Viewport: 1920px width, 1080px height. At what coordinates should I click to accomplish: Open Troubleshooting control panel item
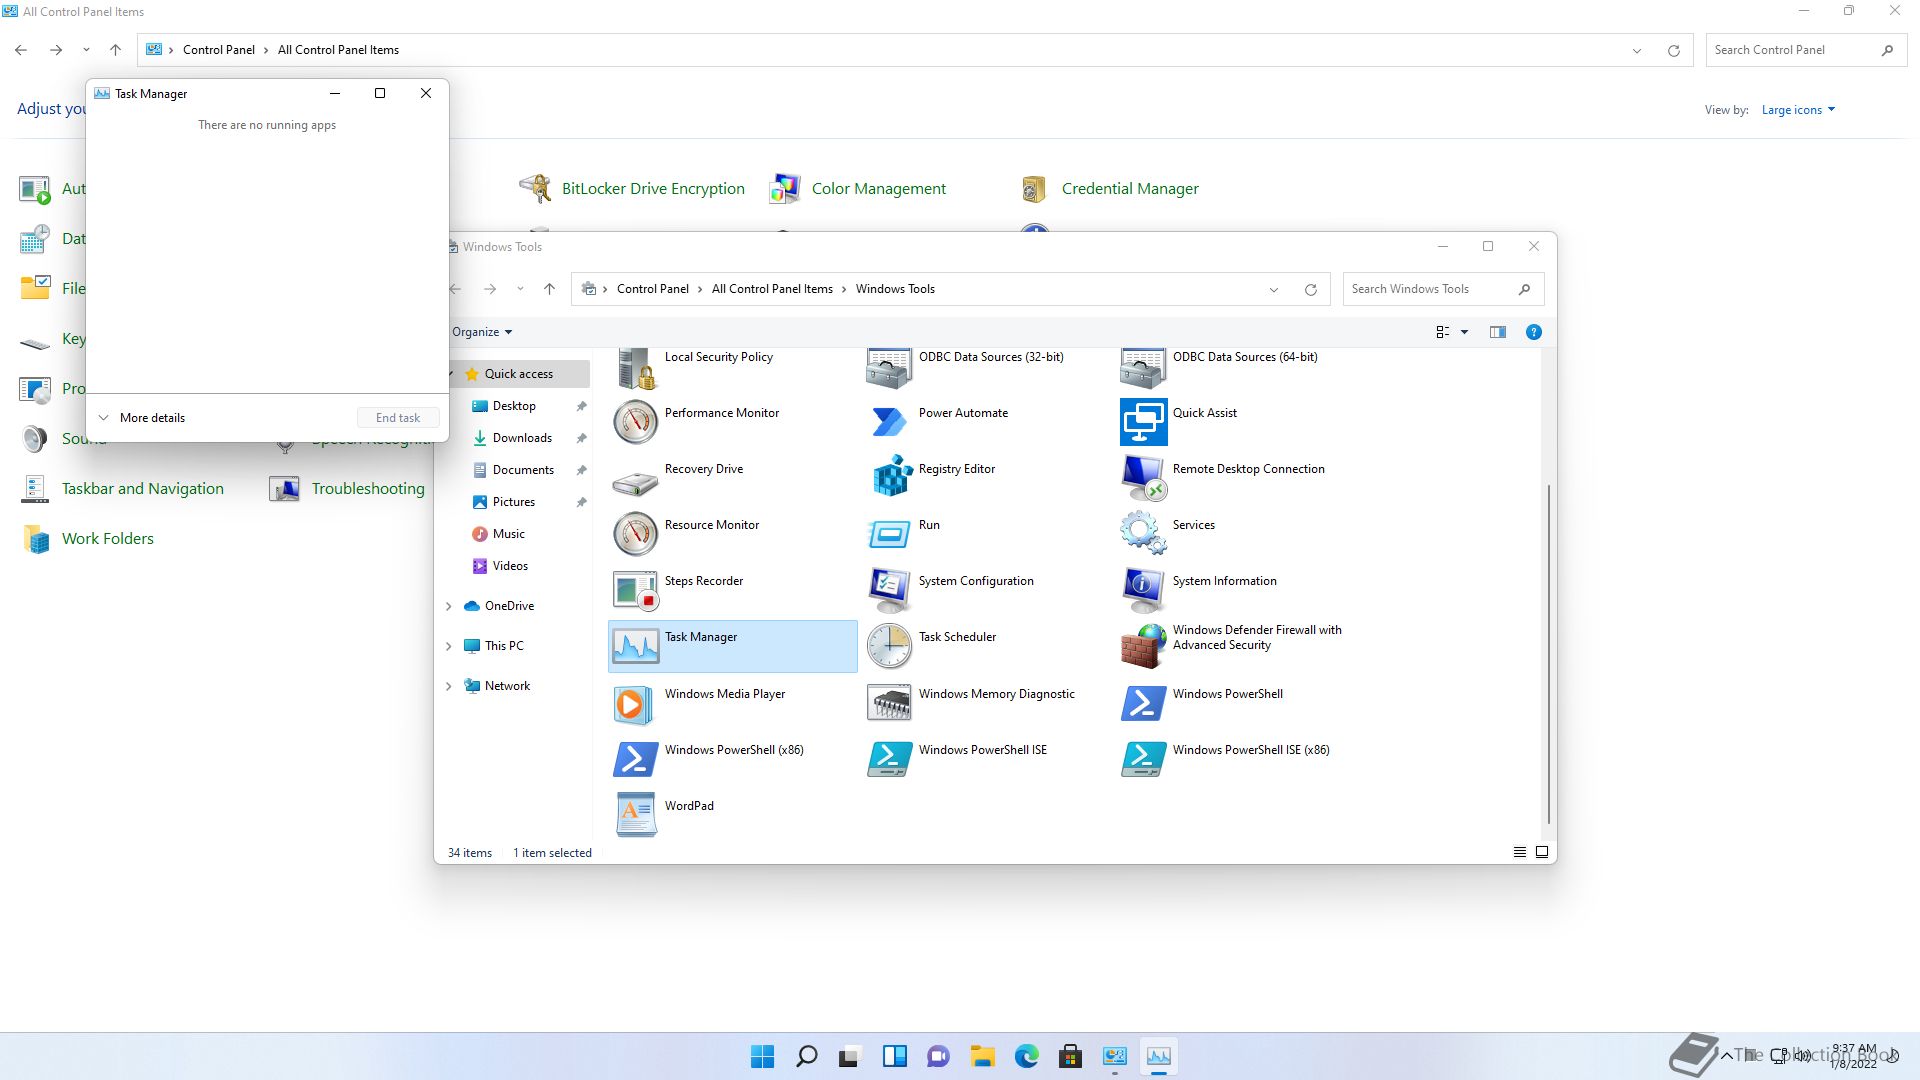(x=367, y=489)
